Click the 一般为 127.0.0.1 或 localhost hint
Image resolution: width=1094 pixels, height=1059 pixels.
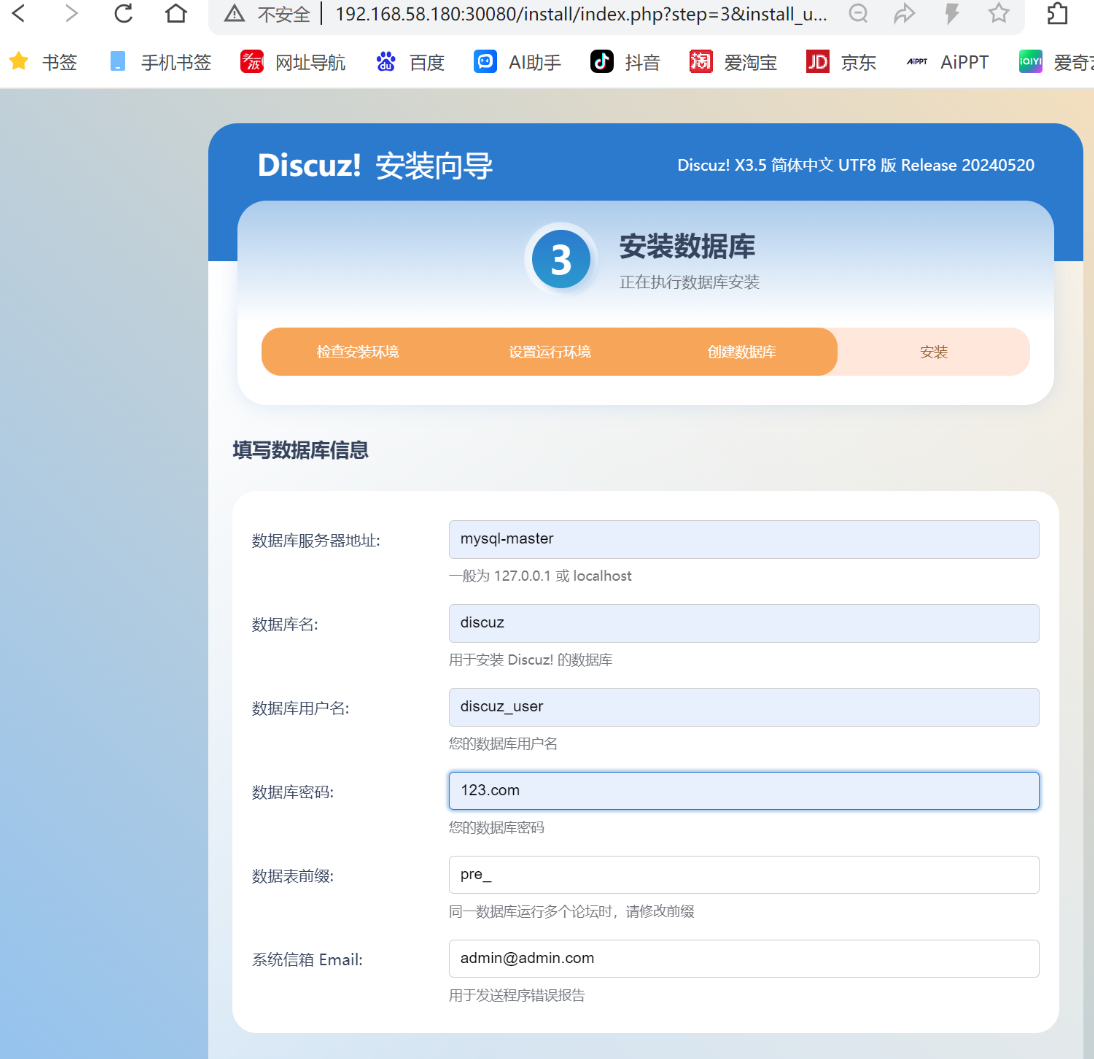540,576
